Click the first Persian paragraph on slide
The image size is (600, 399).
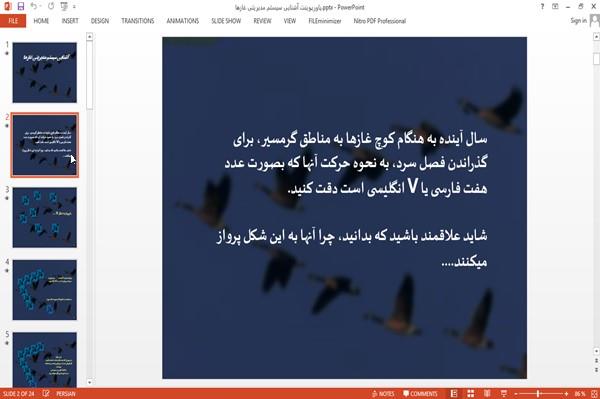pyautogui.click(x=356, y=164)
